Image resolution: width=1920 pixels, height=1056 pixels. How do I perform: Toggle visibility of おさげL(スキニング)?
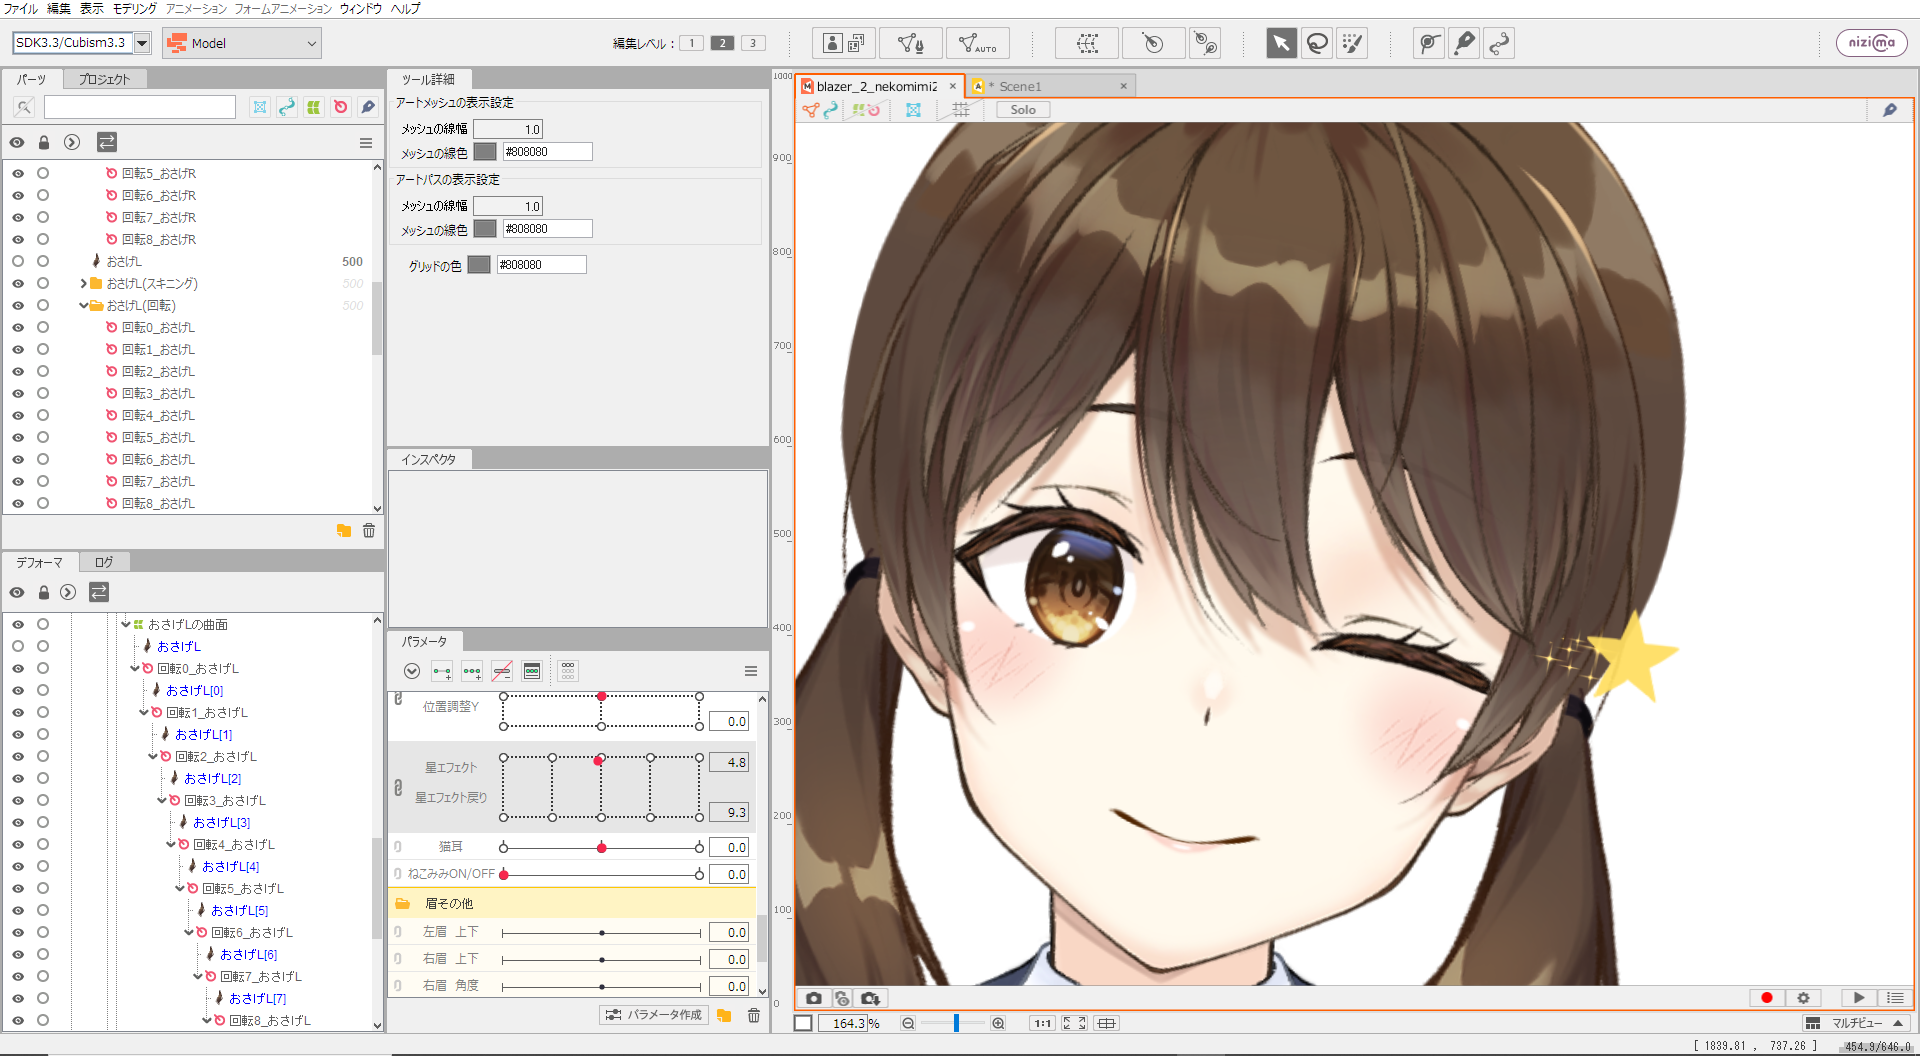(x=18, y=283)
